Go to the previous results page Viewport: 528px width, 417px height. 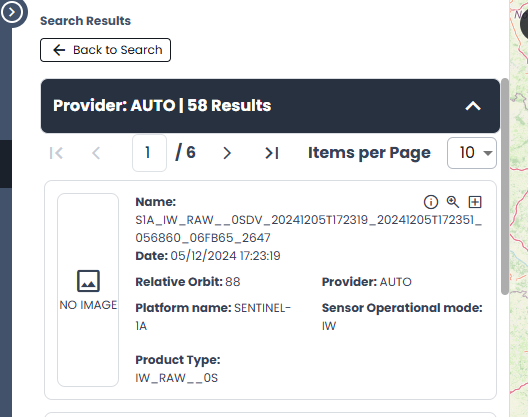[x=96, y=153]
